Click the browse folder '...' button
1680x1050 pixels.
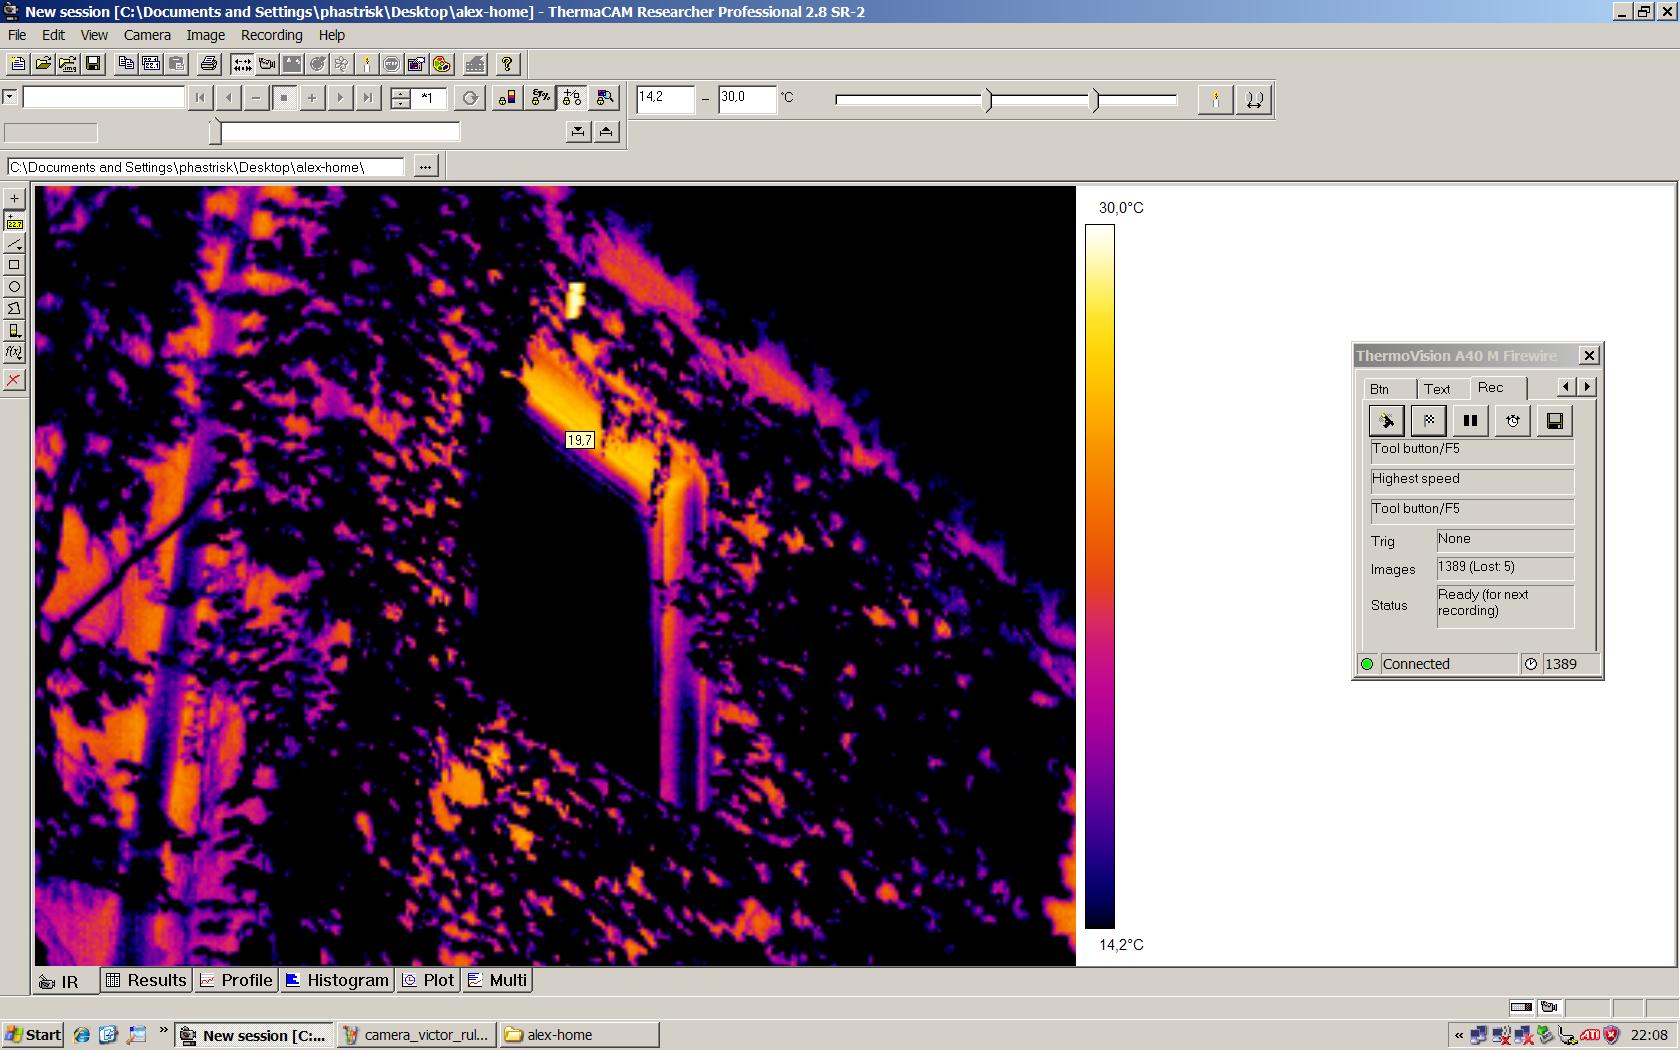pos(426,167)
